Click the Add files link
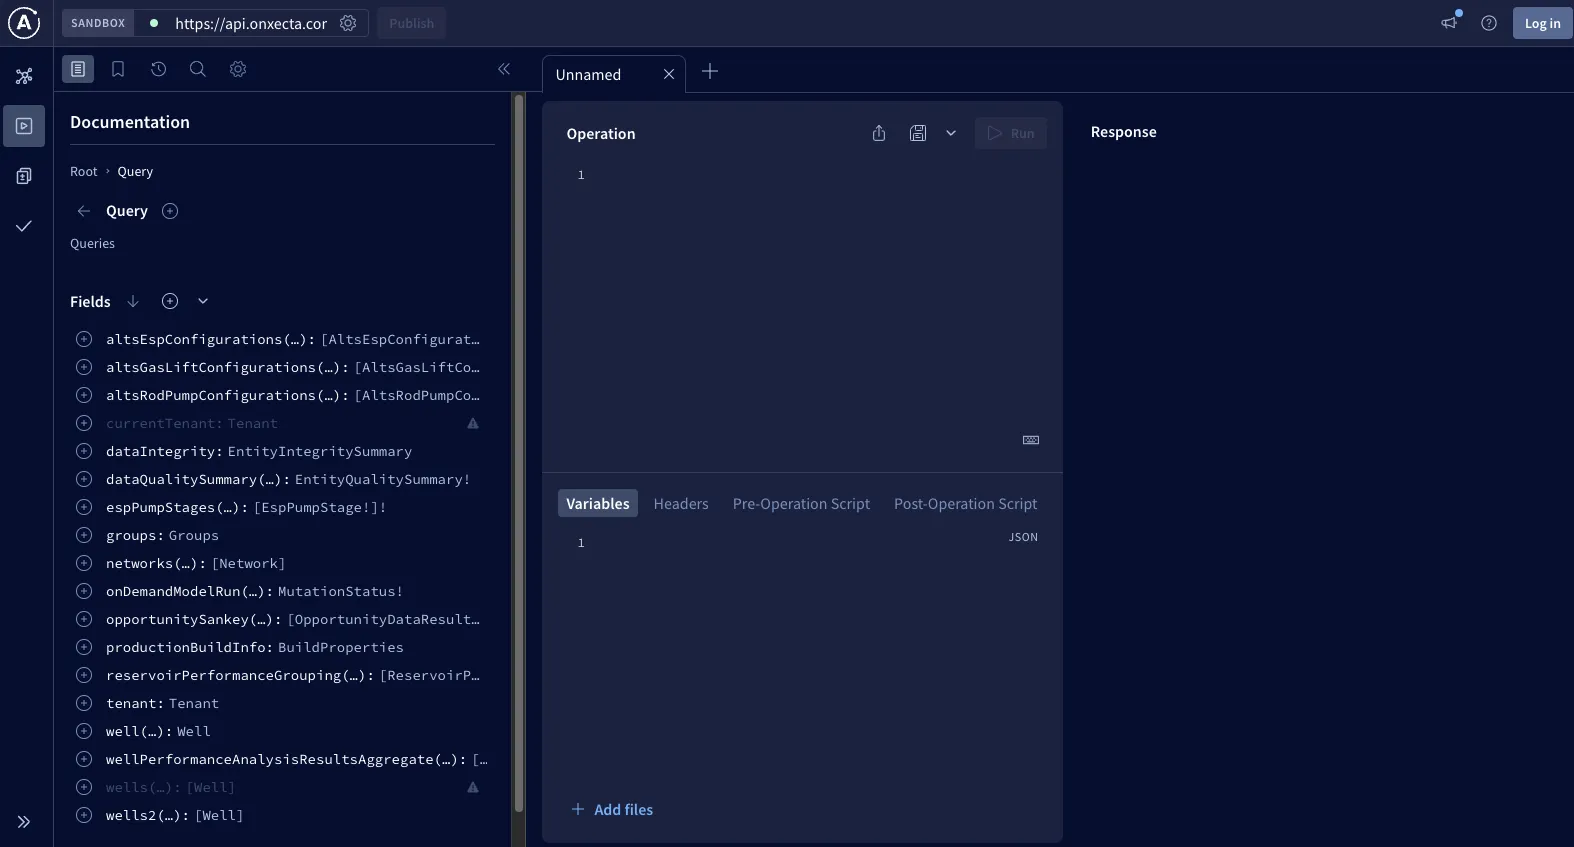 click(612, 809)
